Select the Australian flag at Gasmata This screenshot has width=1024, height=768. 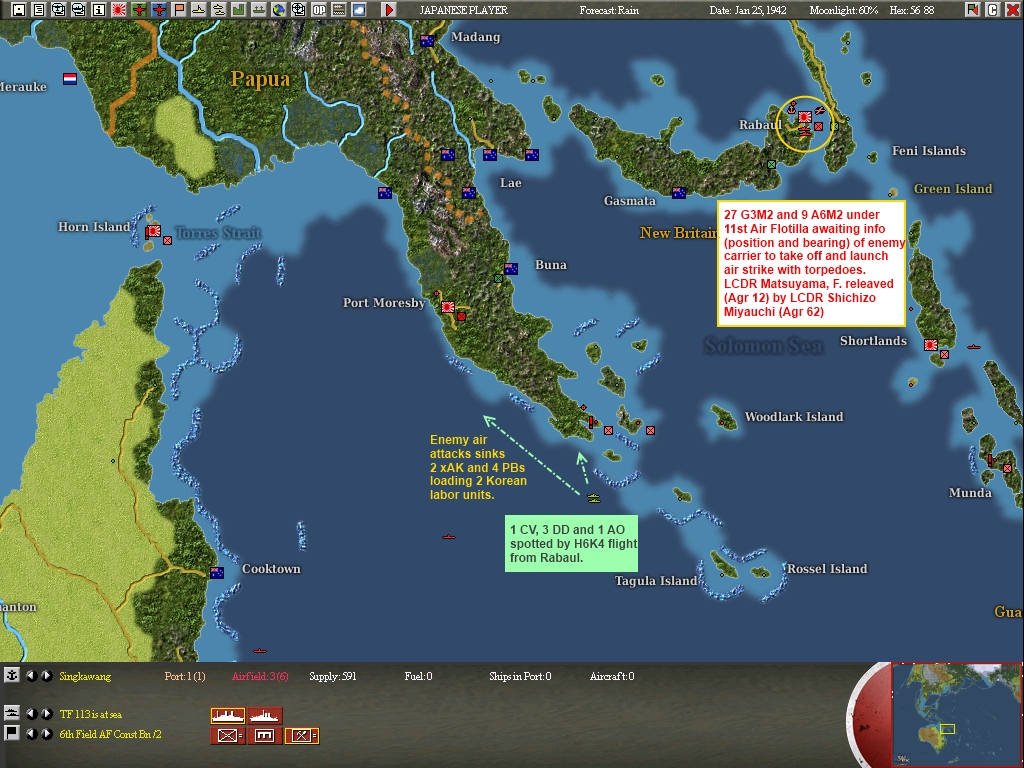tap(679, 193)
